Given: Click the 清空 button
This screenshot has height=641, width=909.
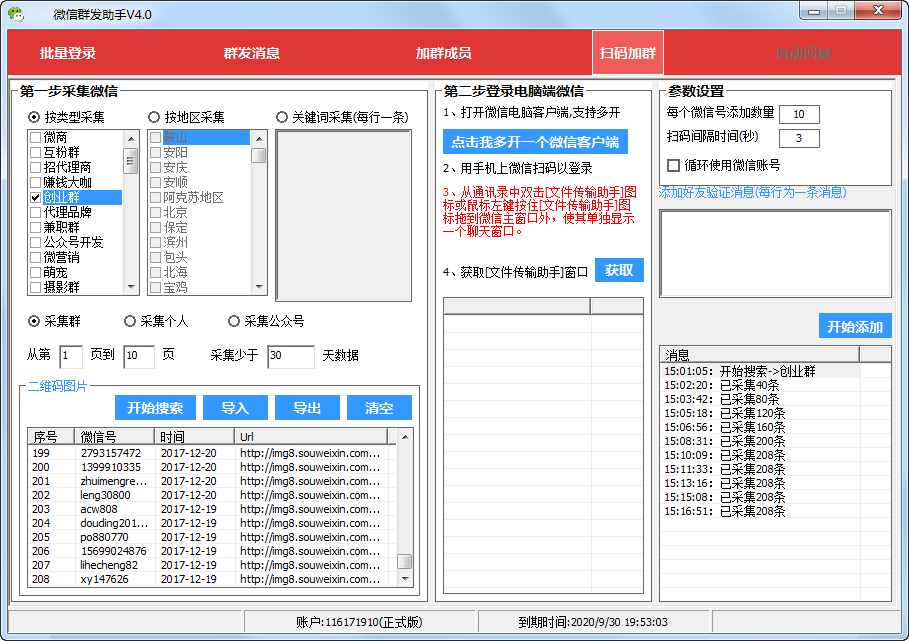Looking at the screenshot, I should point(379,408).
